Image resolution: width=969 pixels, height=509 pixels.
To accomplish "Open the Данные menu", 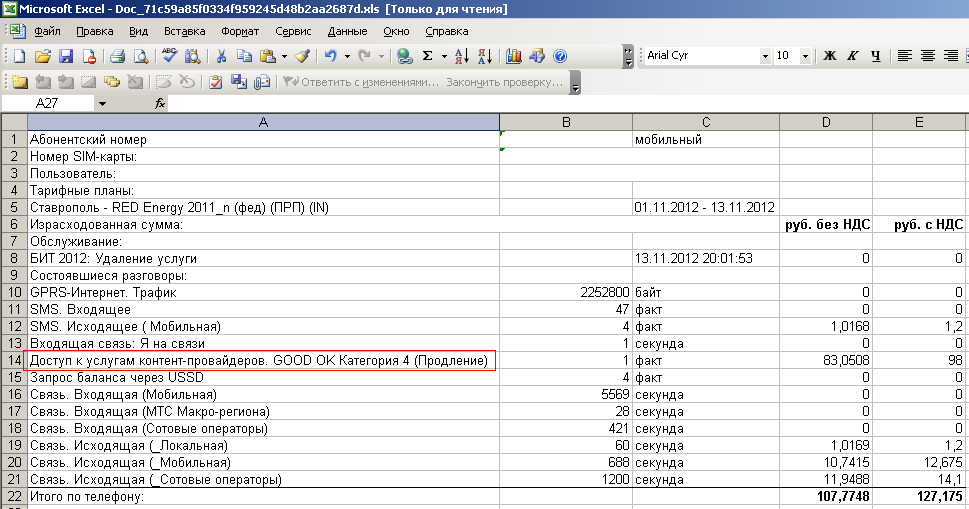I will (x=347, y=31).
